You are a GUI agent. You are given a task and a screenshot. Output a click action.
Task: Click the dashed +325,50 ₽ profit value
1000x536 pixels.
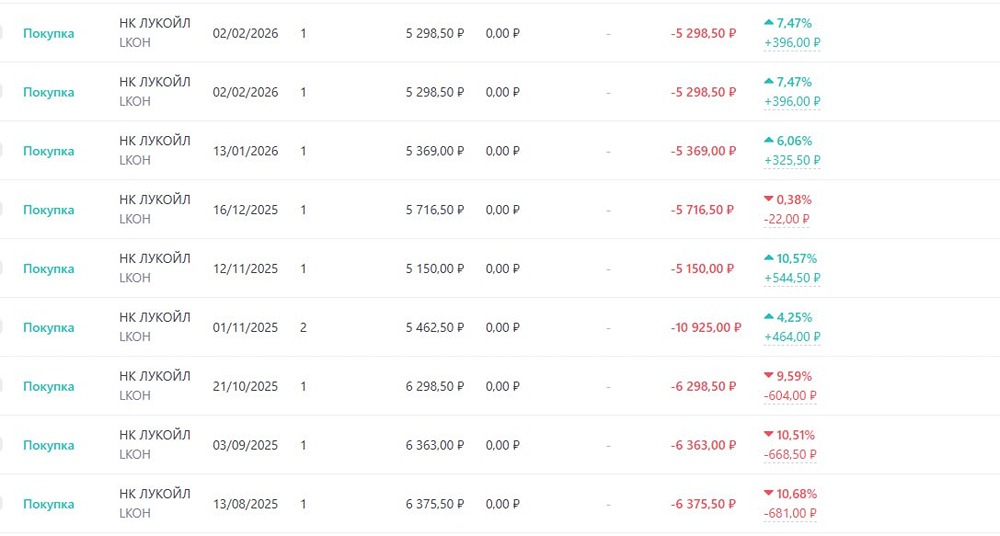(791, 160)
